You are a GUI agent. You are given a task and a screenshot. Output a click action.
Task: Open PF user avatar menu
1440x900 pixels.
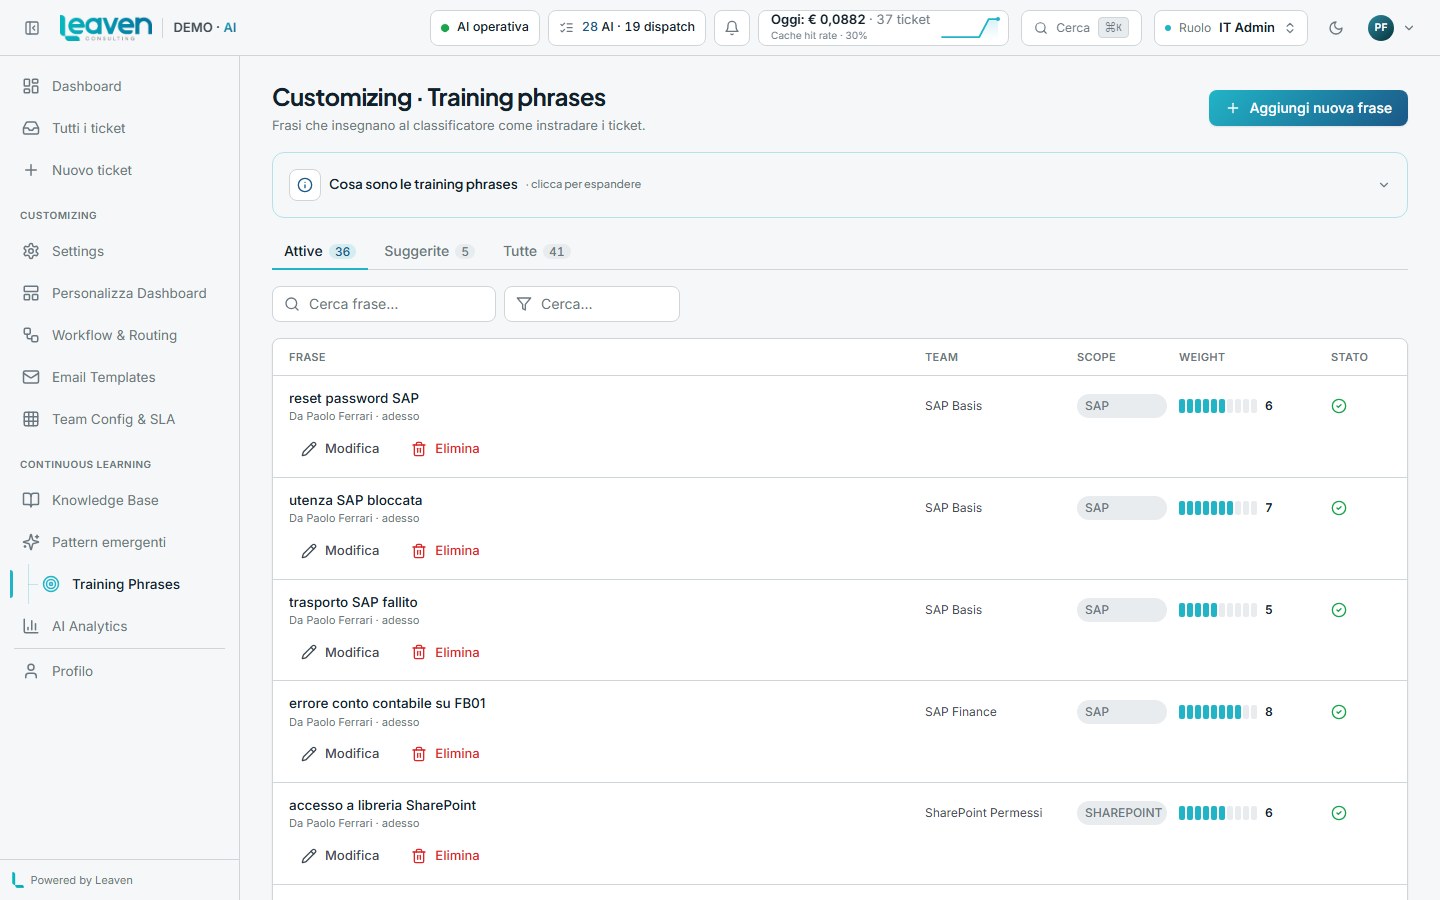point(1381,28)
